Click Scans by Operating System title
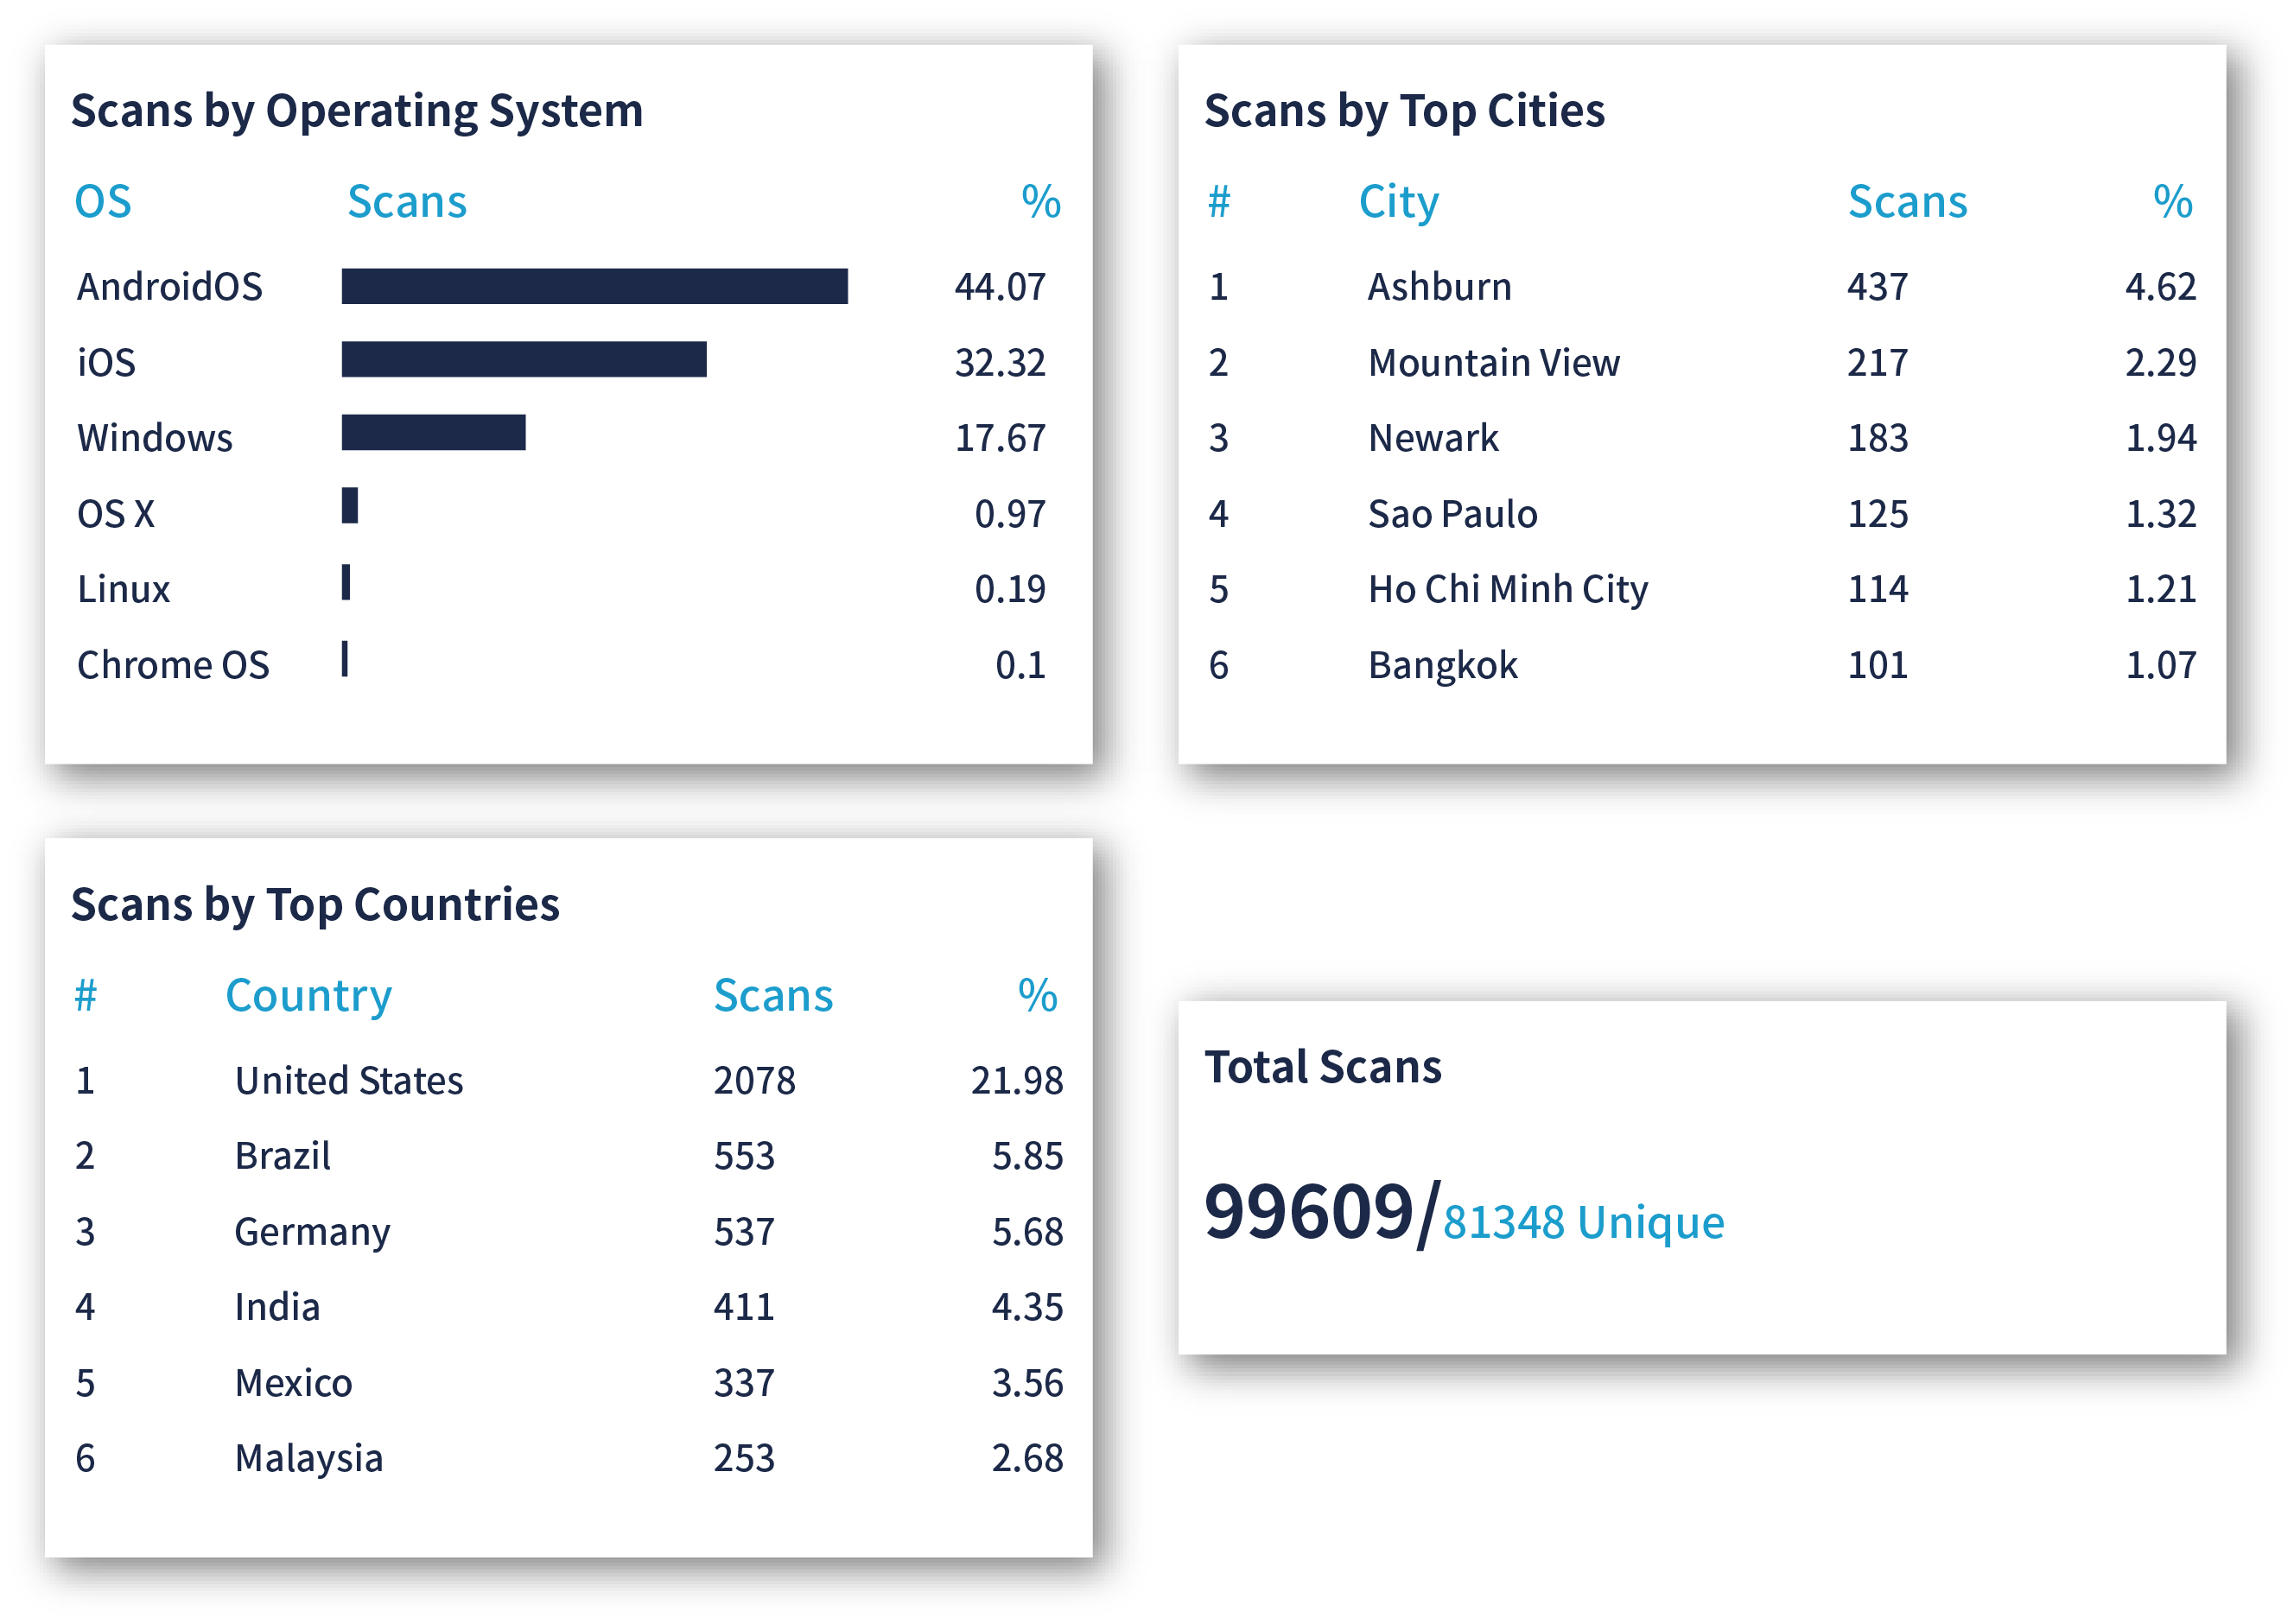Viewport: 2294px width, 1624px height. [356, 111]
